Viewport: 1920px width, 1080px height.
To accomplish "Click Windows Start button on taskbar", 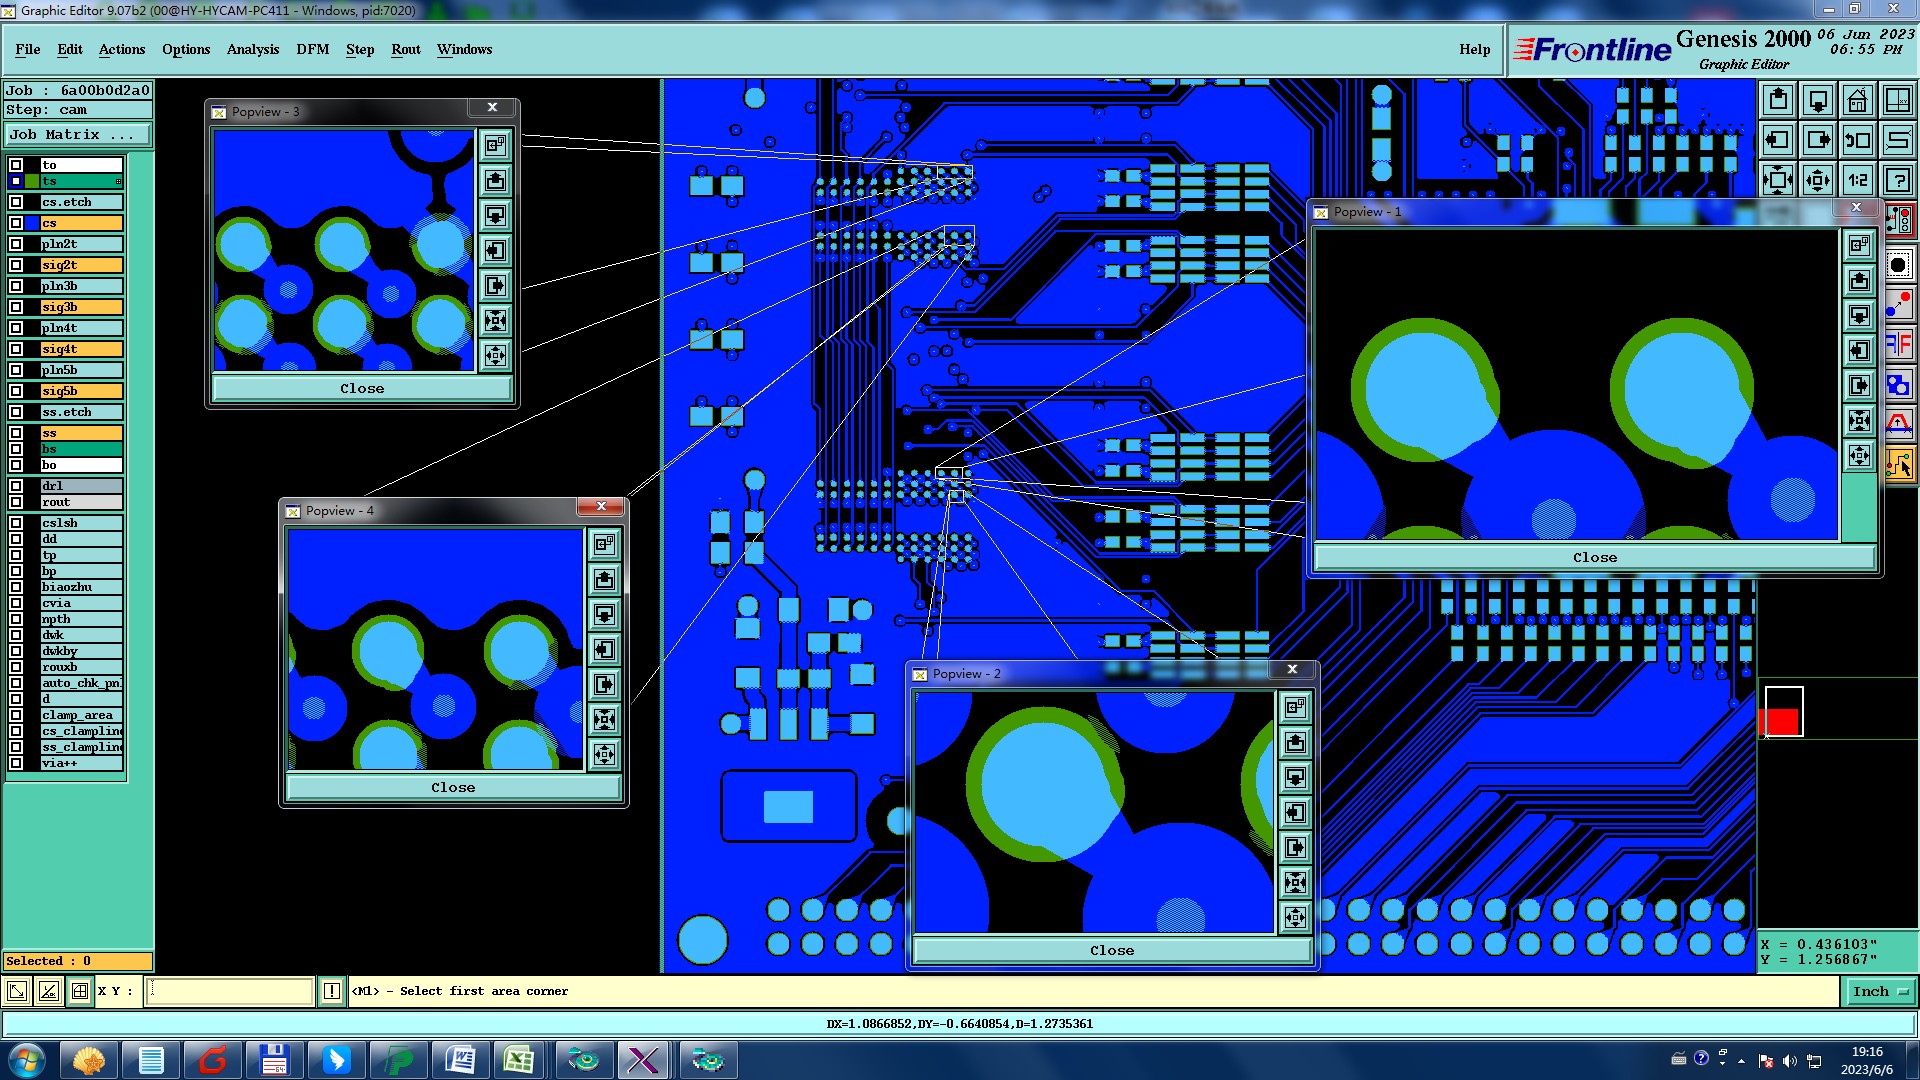I will point(27,1060).
